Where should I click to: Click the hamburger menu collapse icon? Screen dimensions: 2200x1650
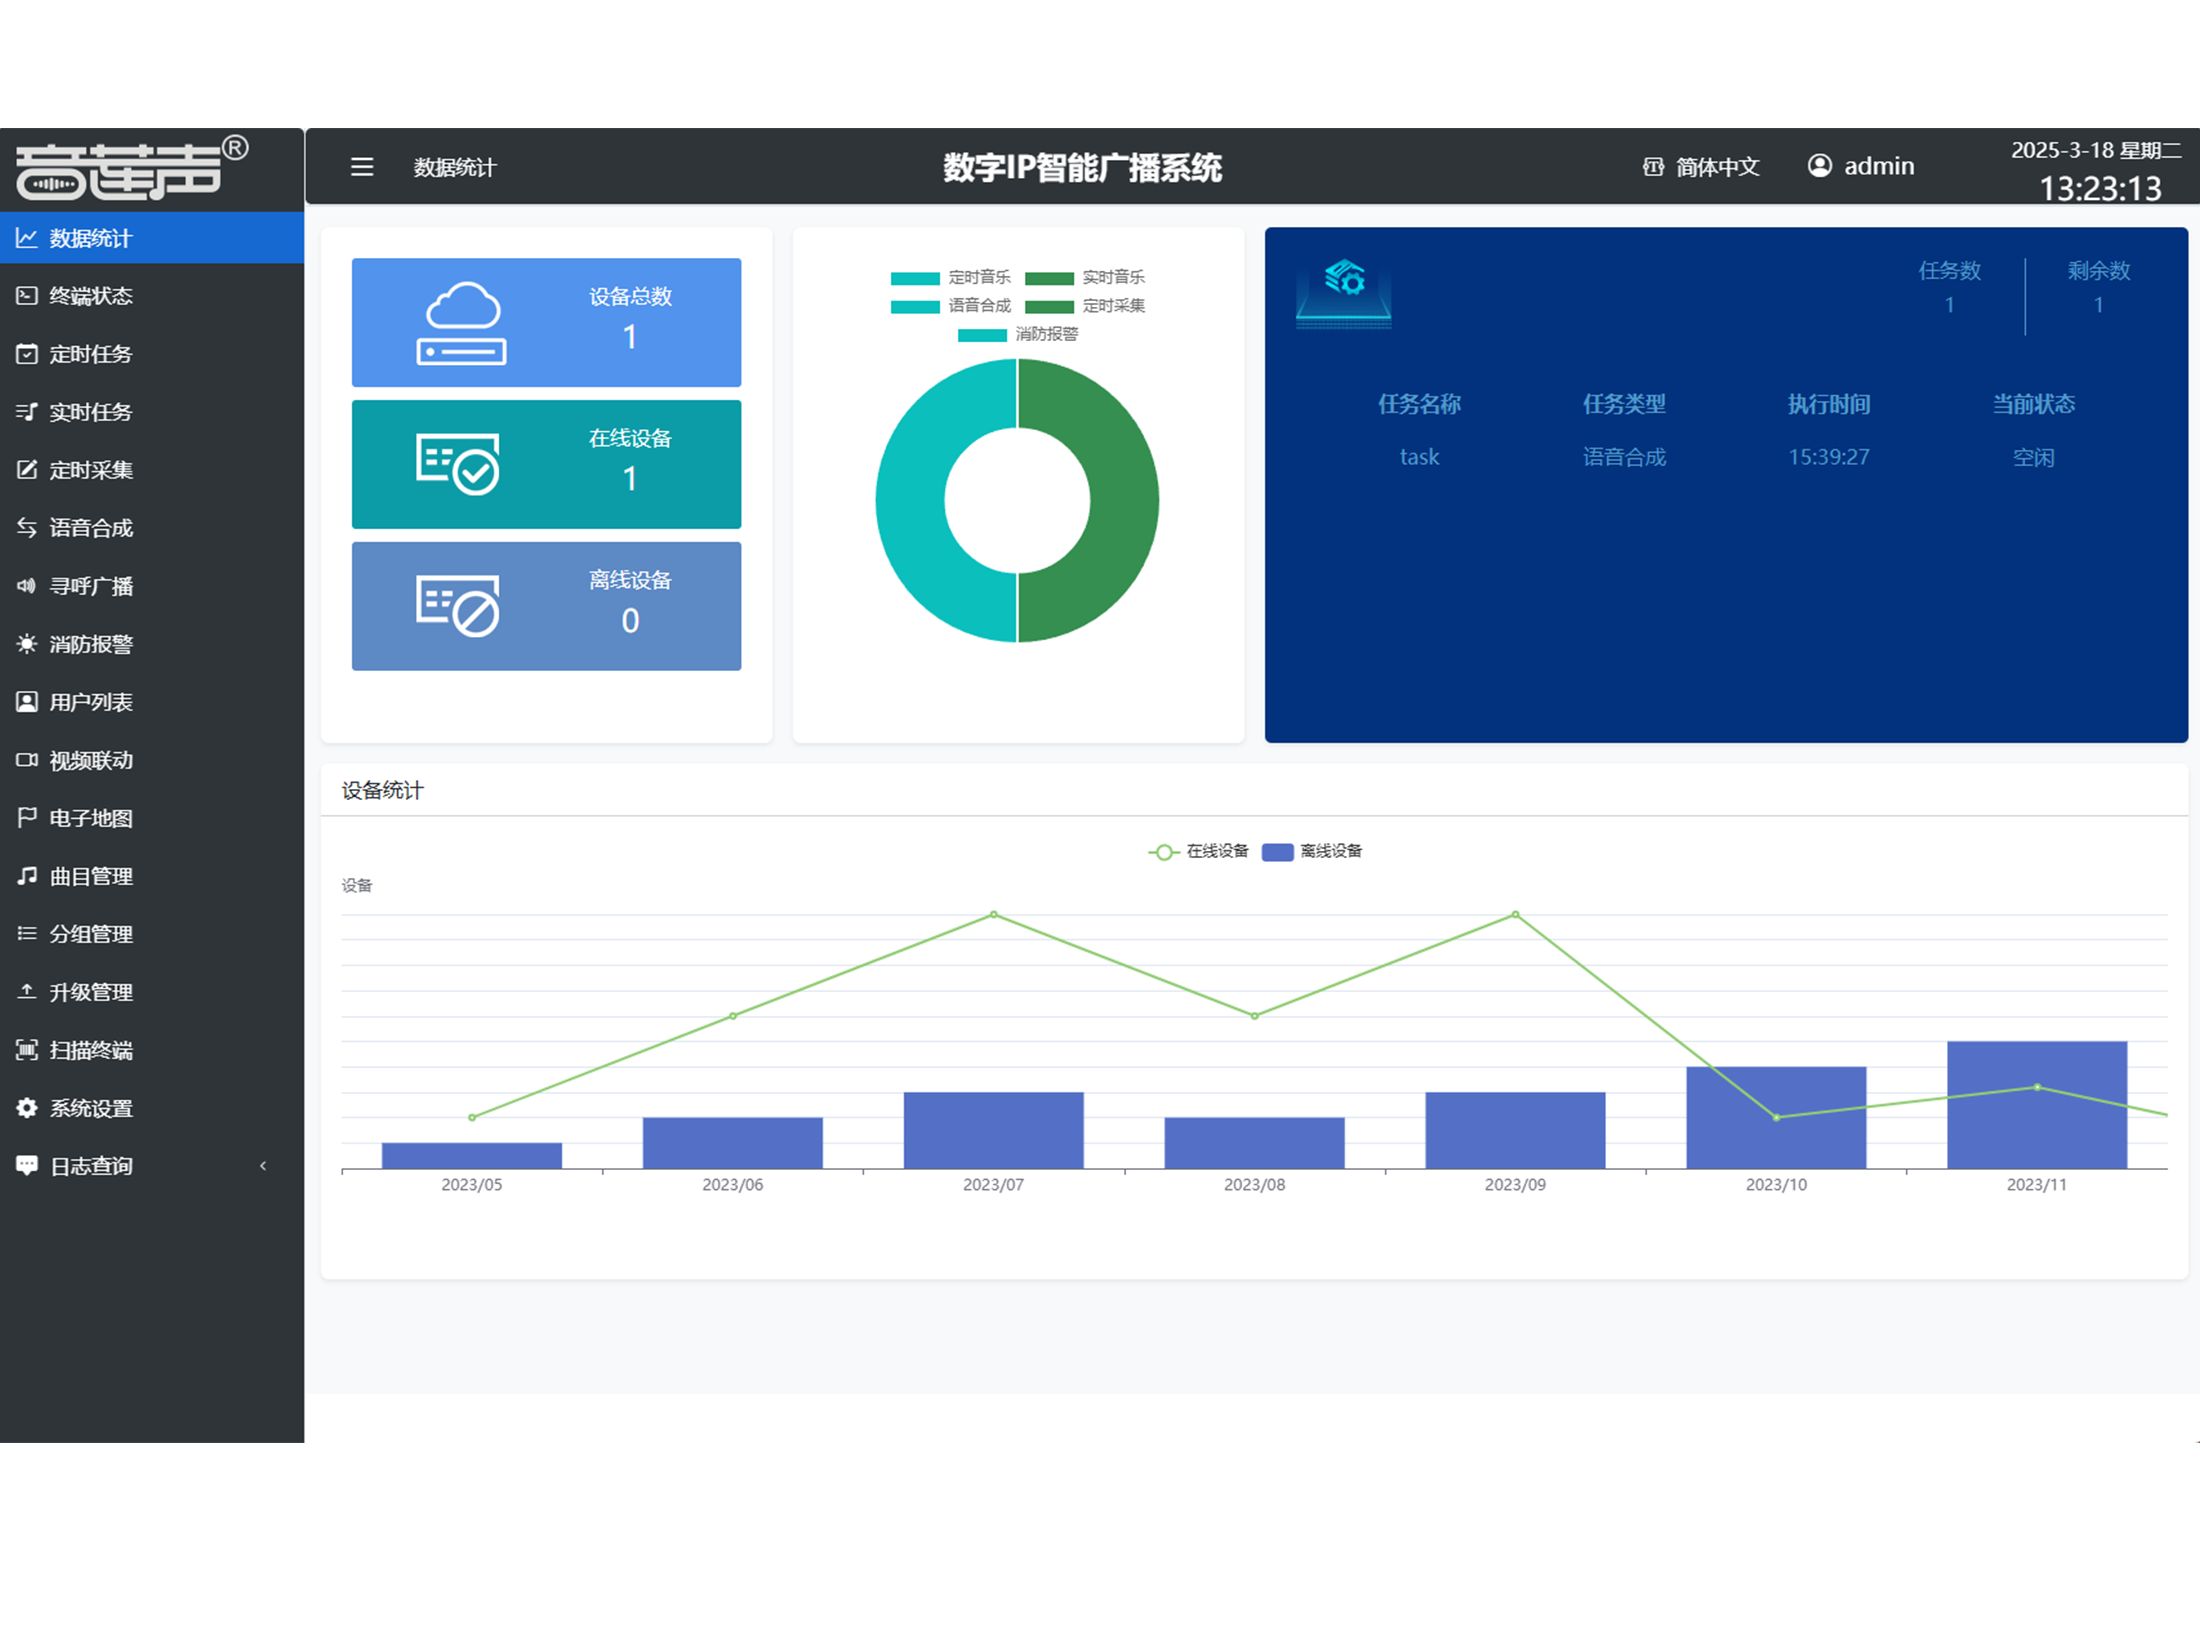tap(362, 167)
